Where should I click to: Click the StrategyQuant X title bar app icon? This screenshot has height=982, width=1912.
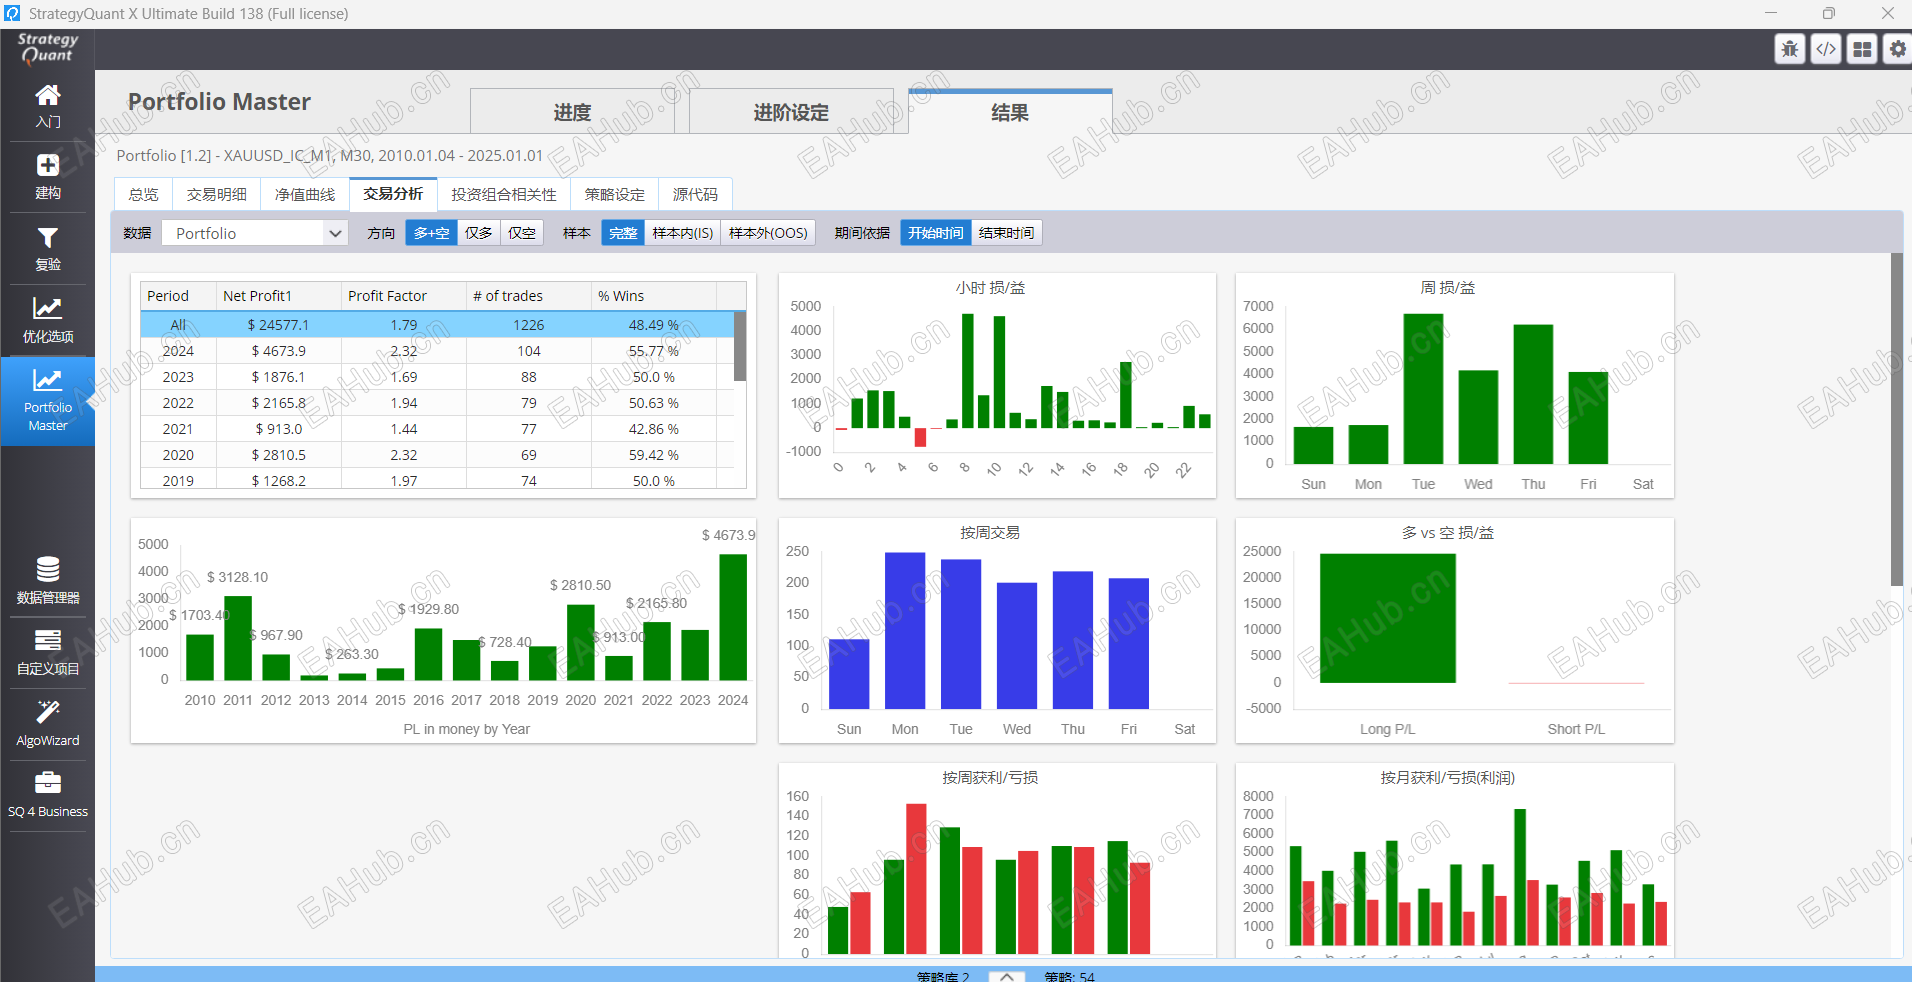(12, 13)
